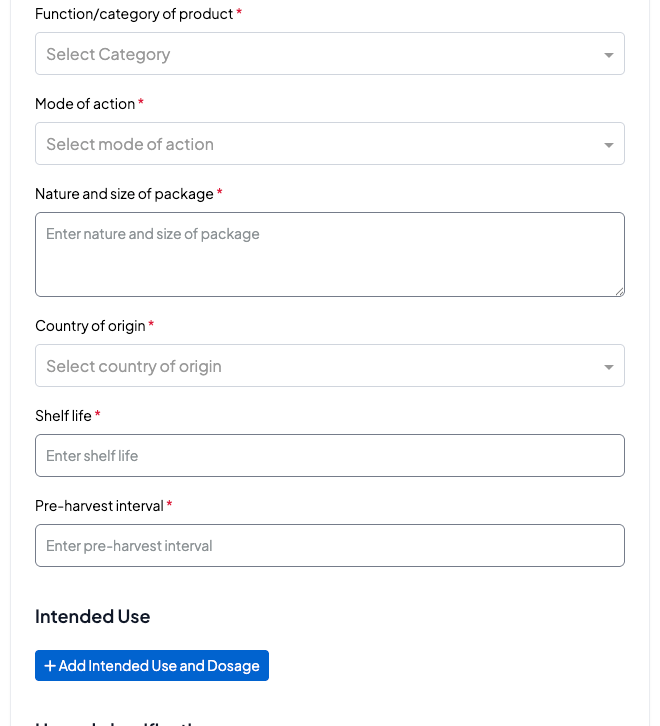
Task: Click into the Enter shelf life field
Action: [x=329, y=456]
